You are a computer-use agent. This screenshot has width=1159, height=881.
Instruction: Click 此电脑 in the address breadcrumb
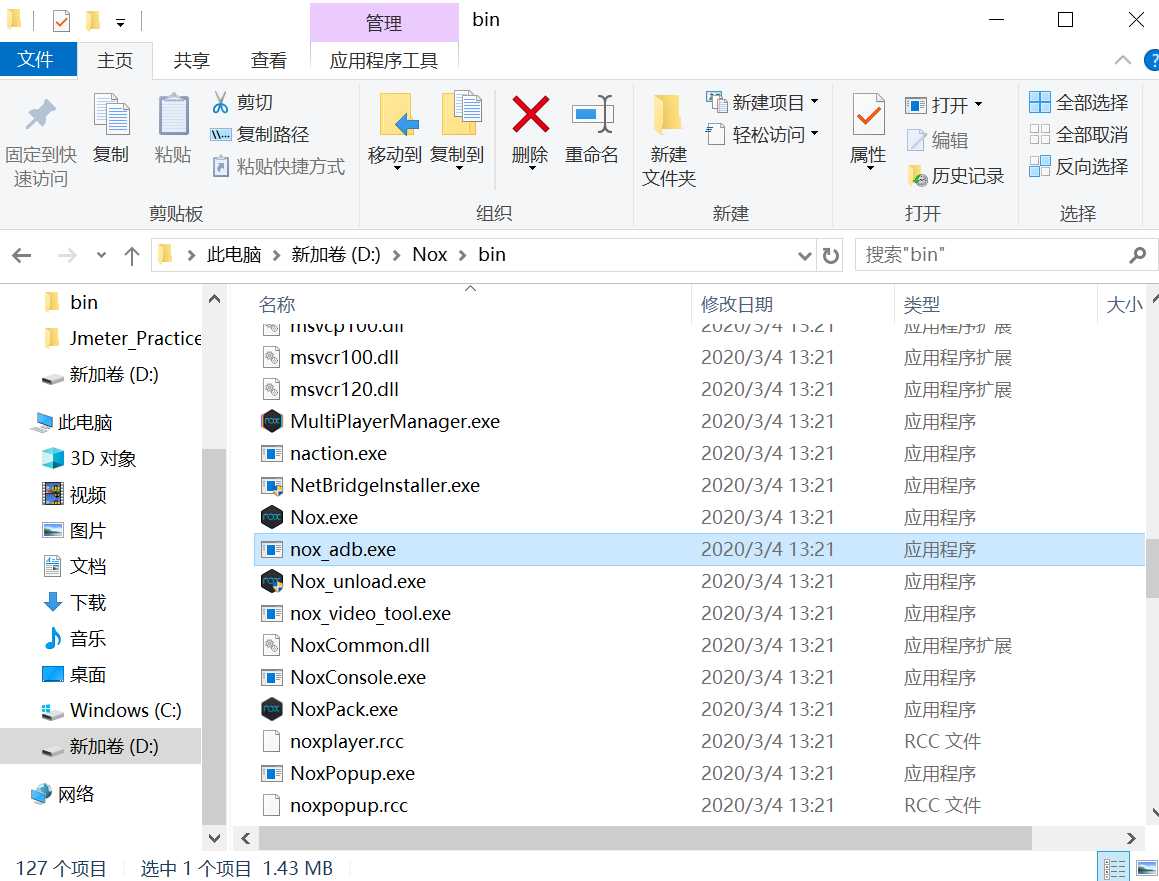click(234, 255)
